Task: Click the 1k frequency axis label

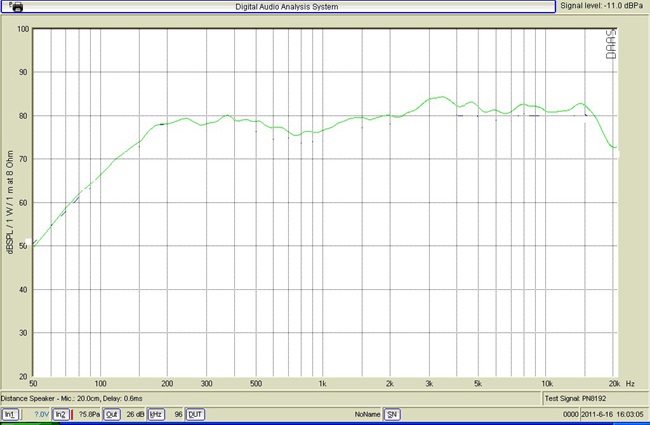Action: 323,384
